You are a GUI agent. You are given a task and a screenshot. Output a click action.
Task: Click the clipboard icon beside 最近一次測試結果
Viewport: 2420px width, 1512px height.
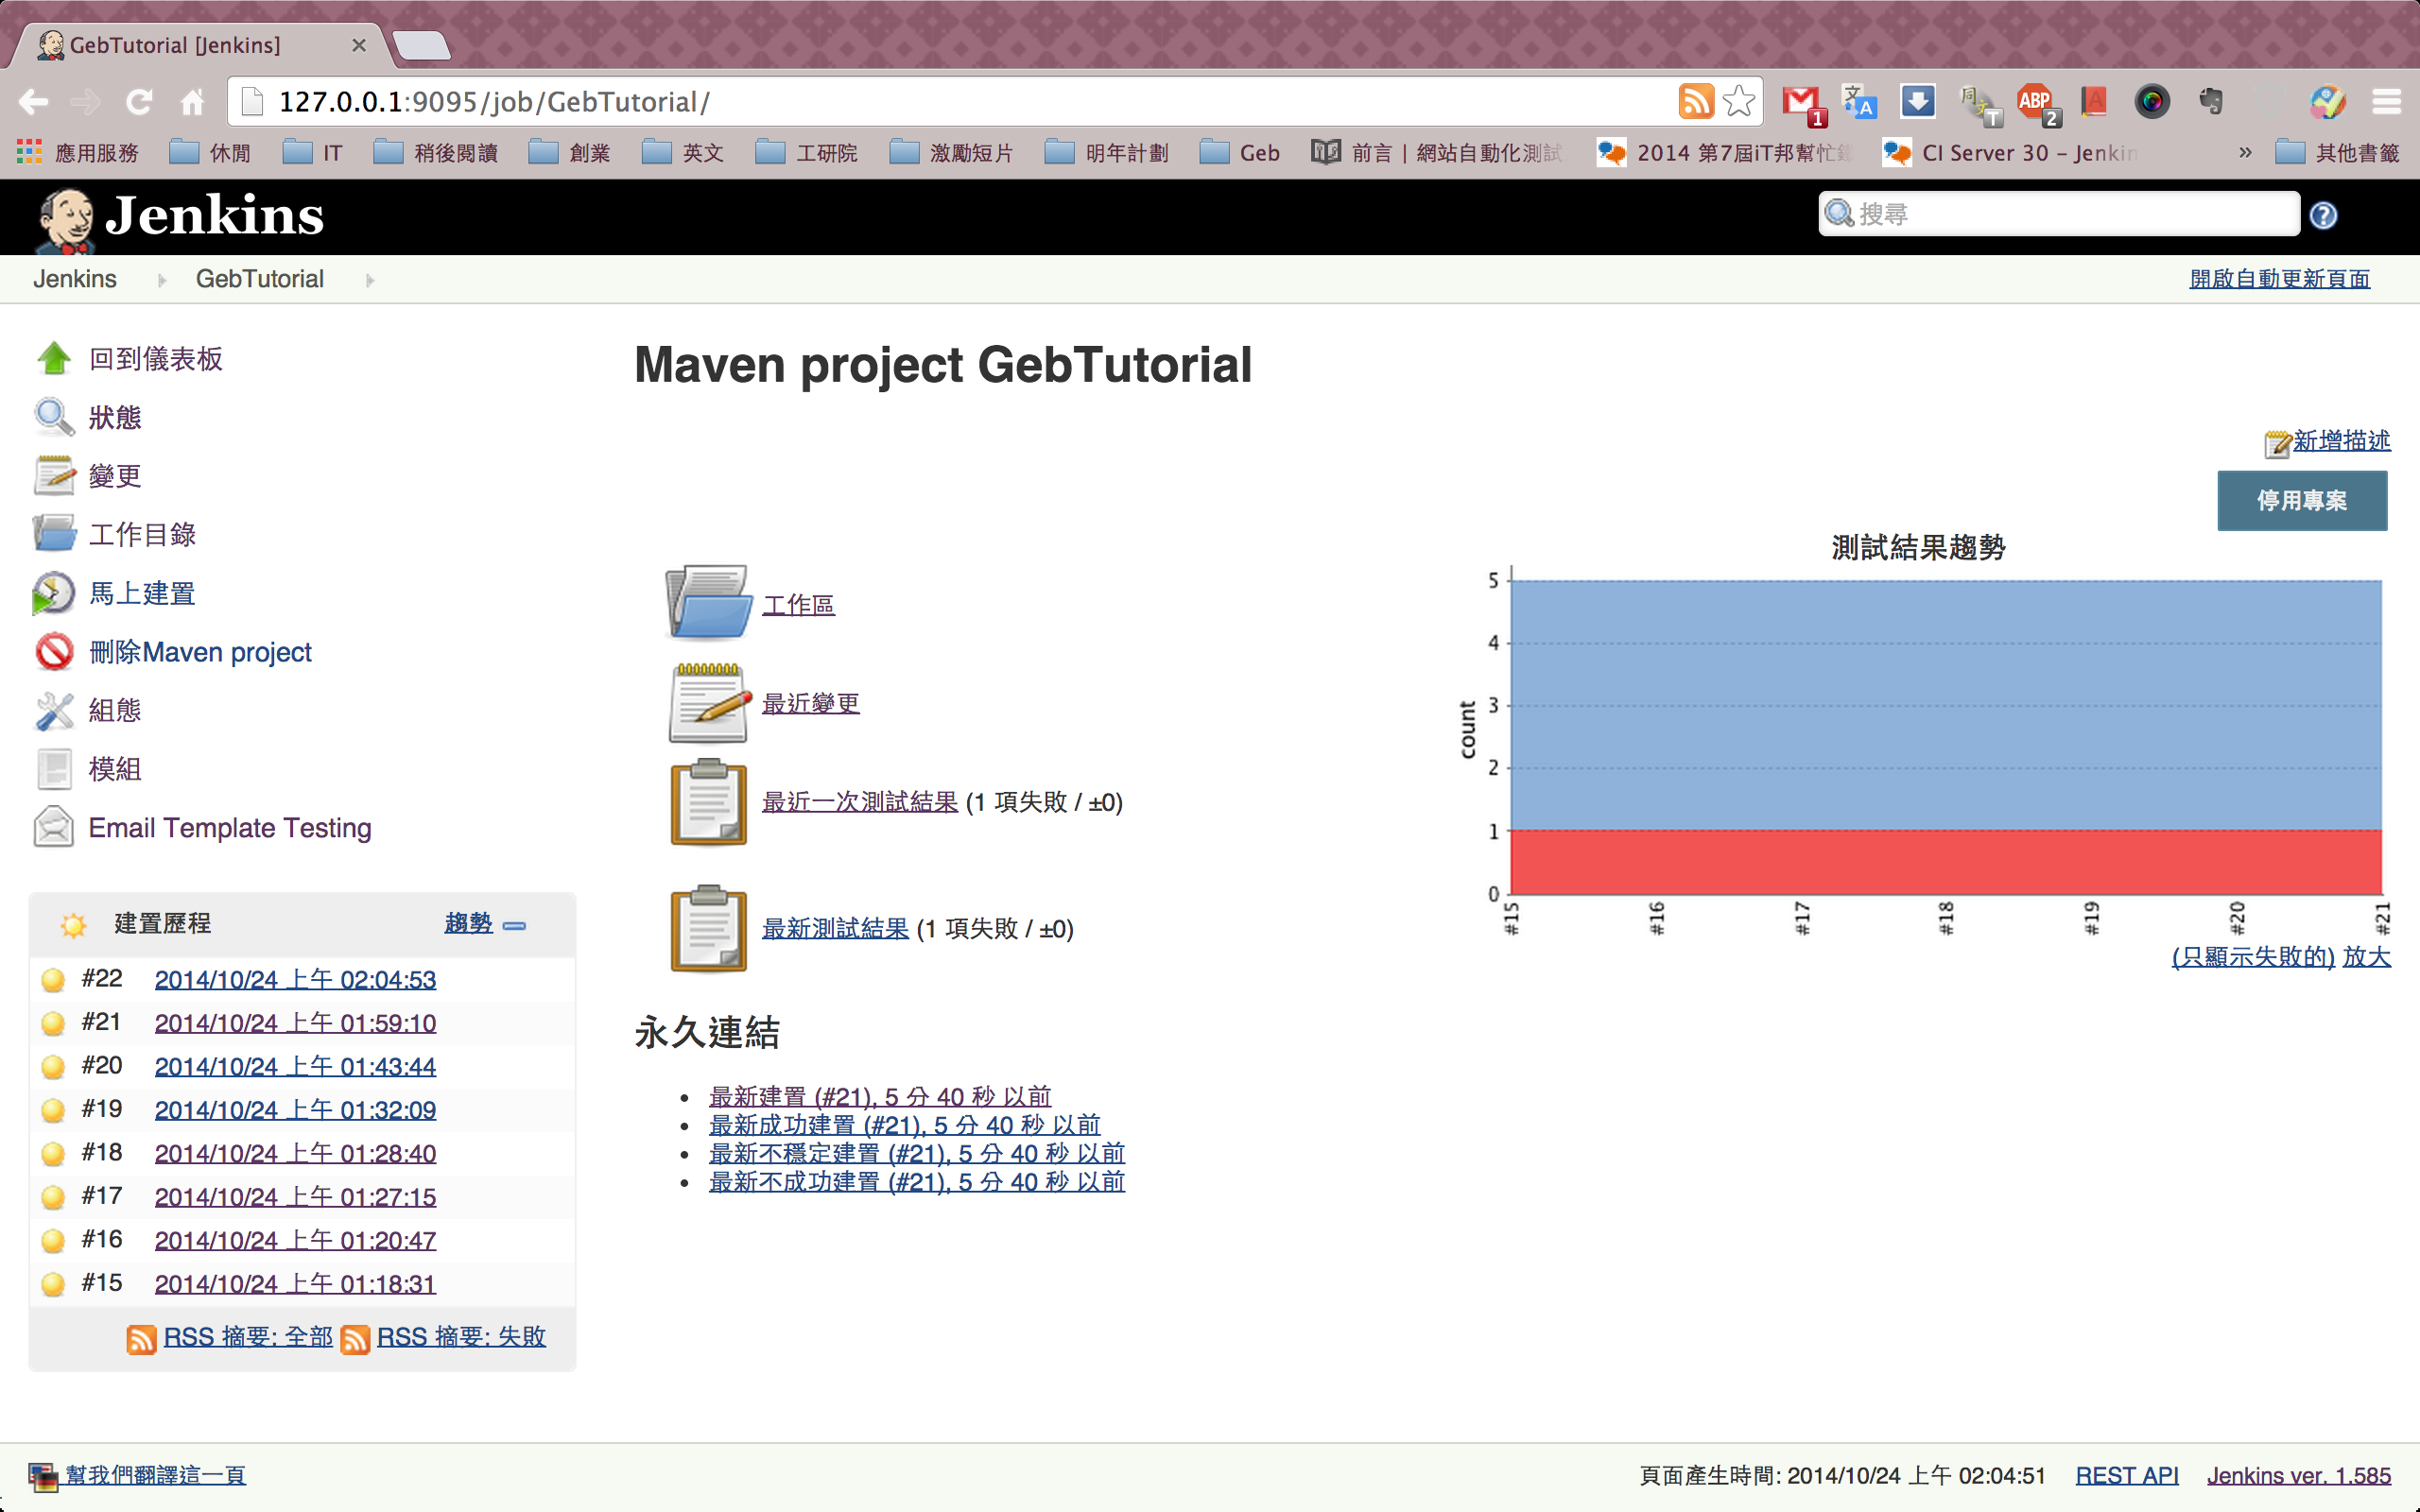point(709,802)
